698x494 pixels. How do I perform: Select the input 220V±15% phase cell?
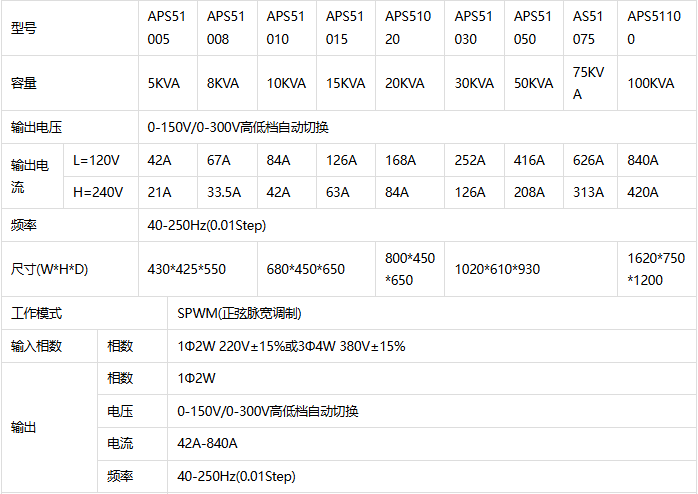pos(291,346)
